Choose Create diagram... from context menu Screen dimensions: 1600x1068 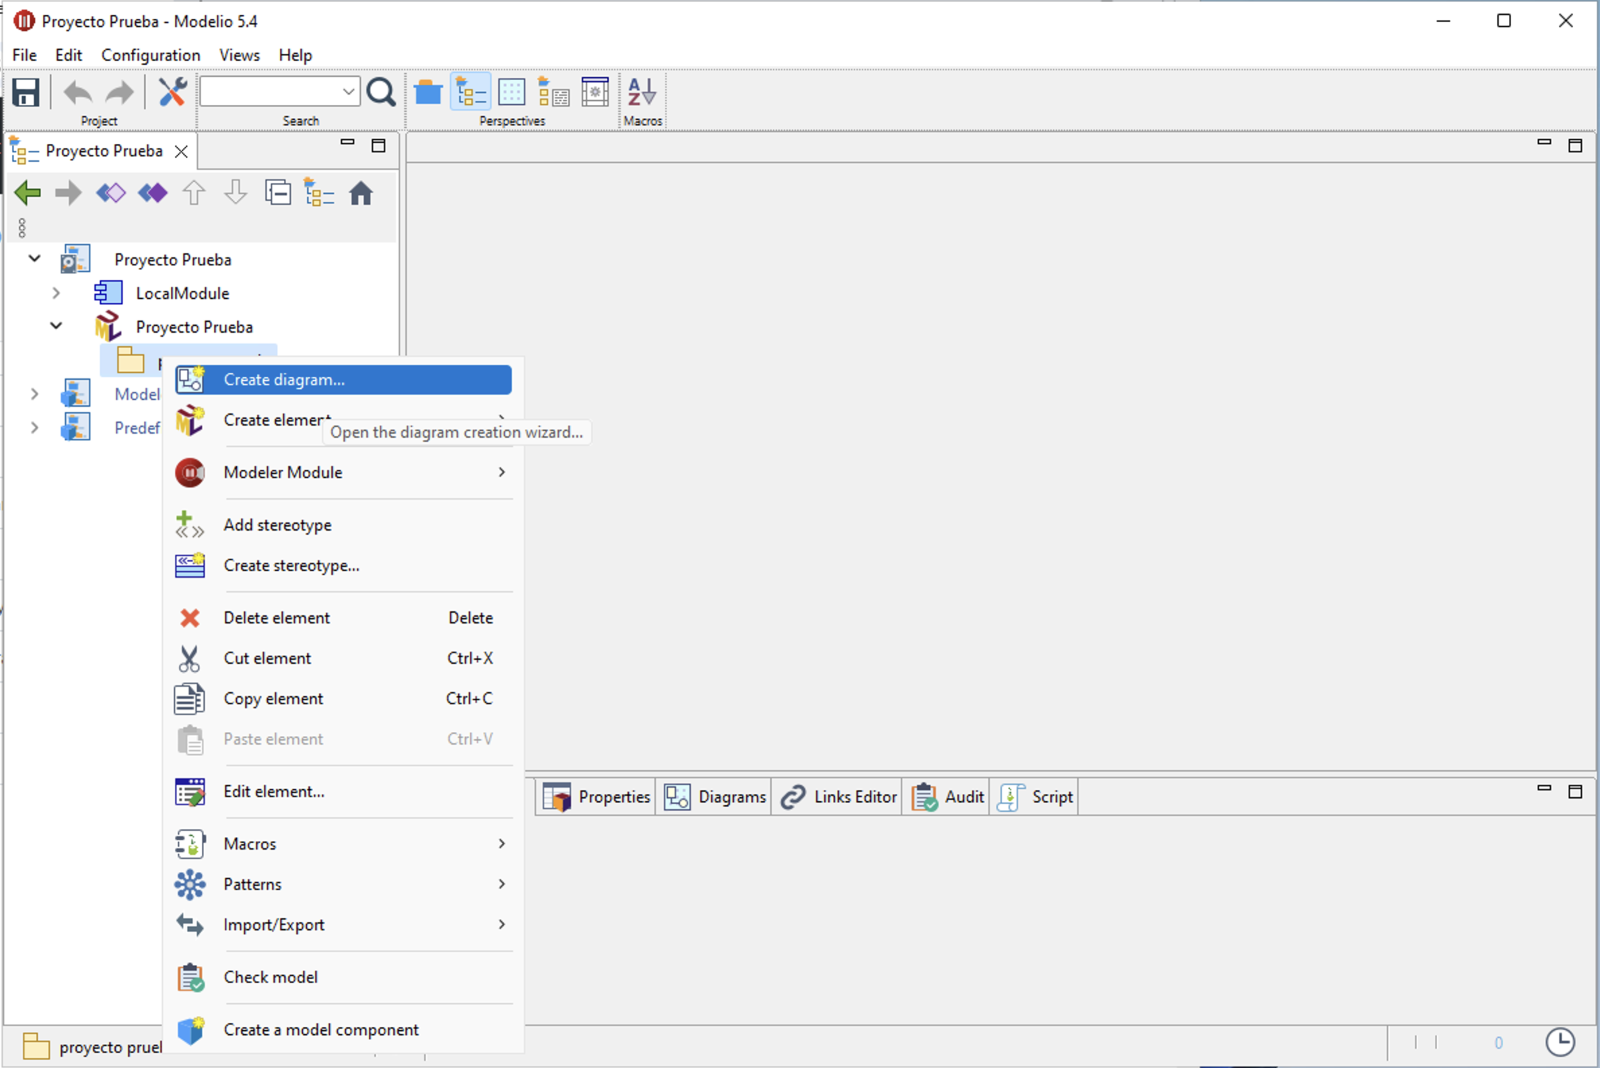pos(343,380)
